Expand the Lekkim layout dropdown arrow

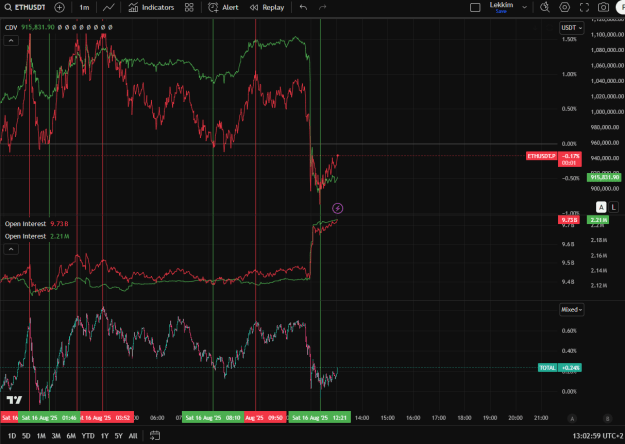point(525,7)
